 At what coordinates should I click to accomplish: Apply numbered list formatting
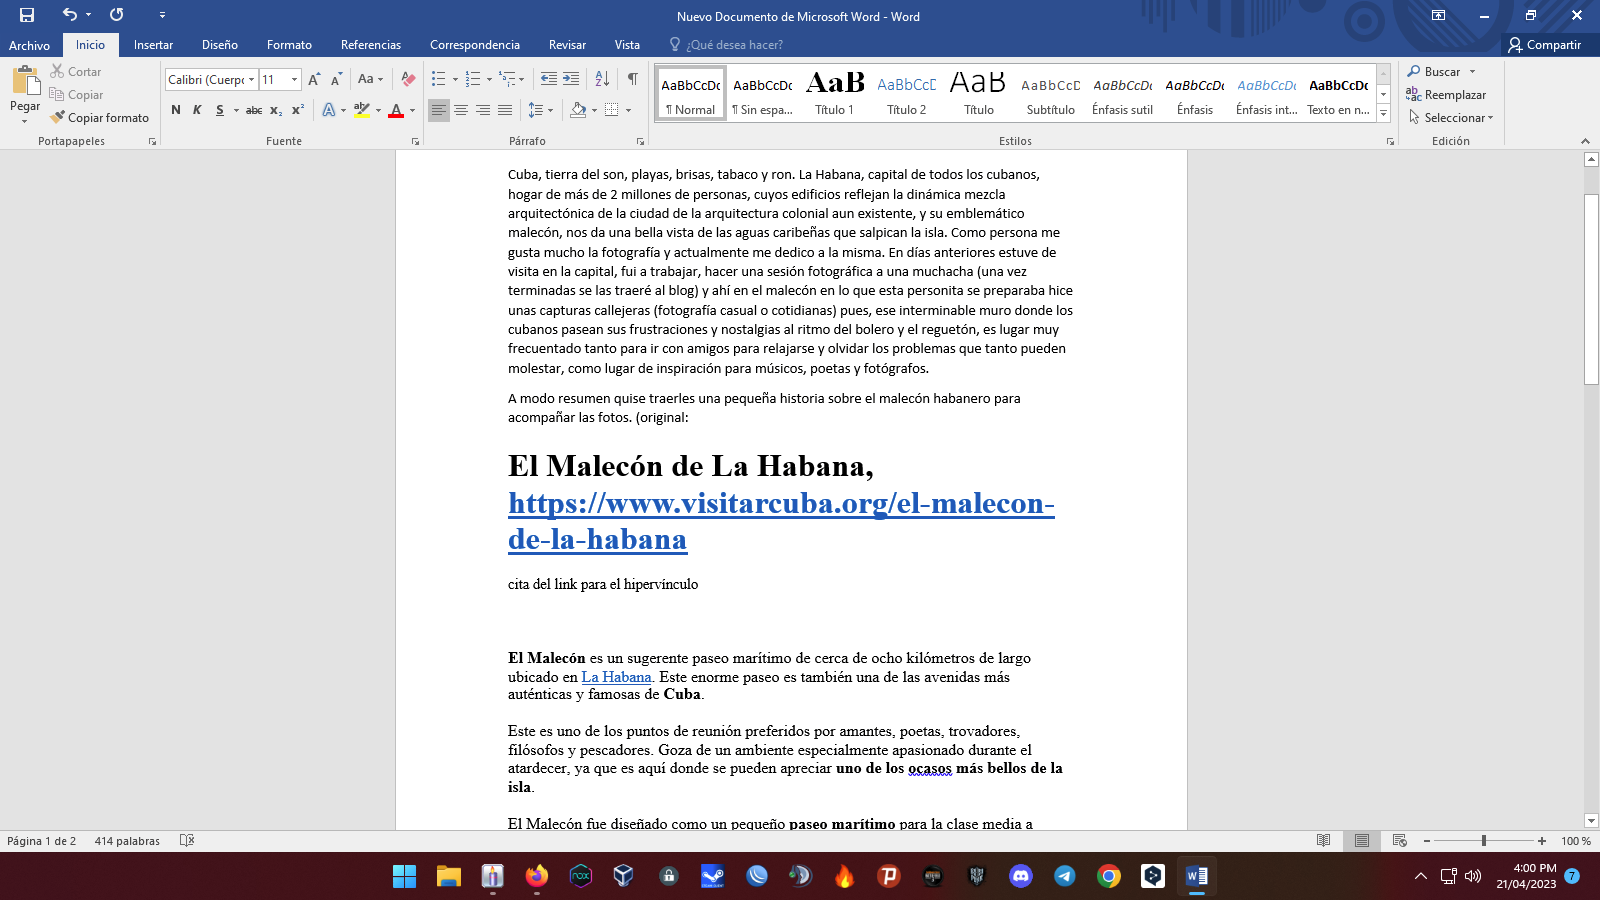(x=473, y=79)
